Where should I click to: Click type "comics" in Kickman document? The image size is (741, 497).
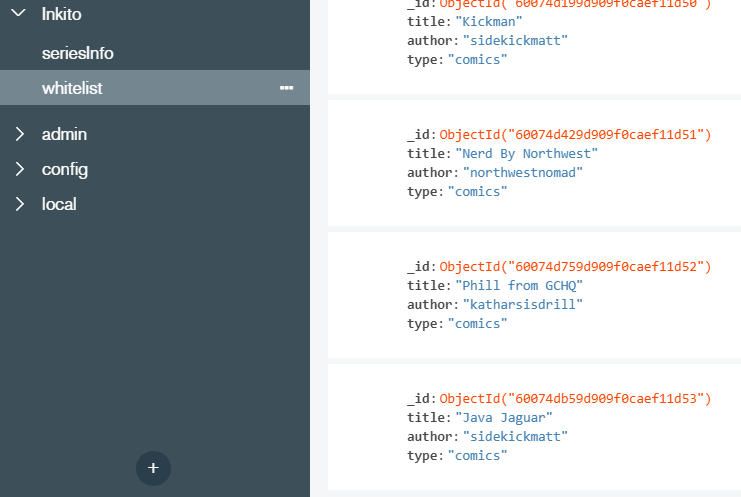[x=477, y=60]
